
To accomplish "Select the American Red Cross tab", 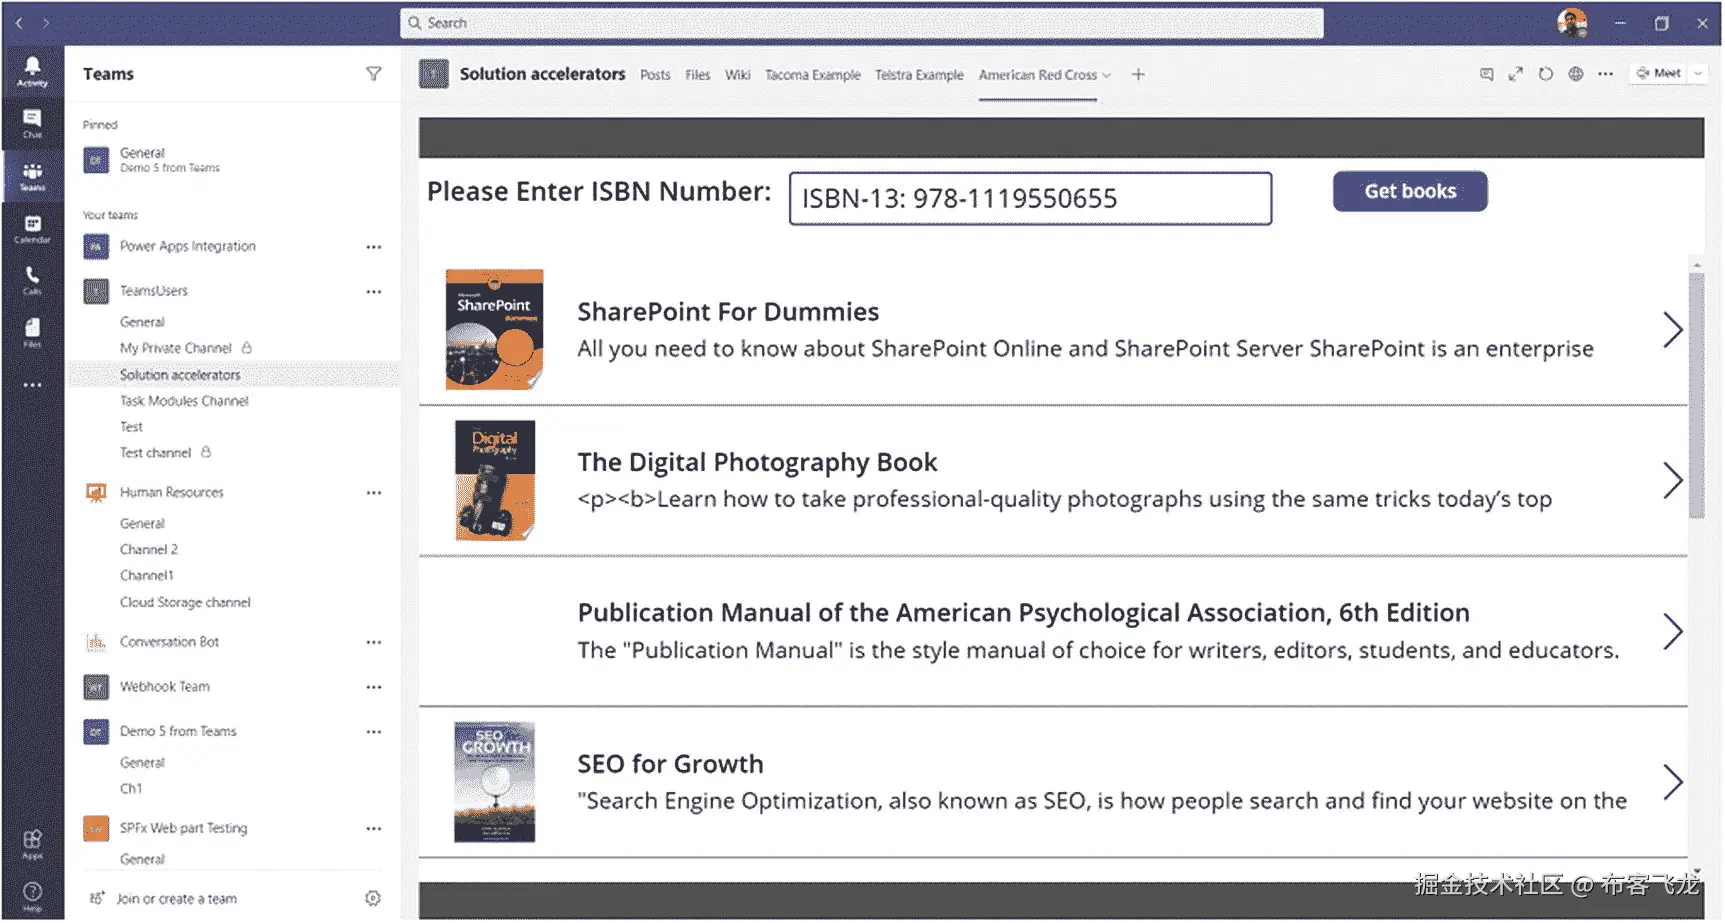I will (x=1038, y=75).
